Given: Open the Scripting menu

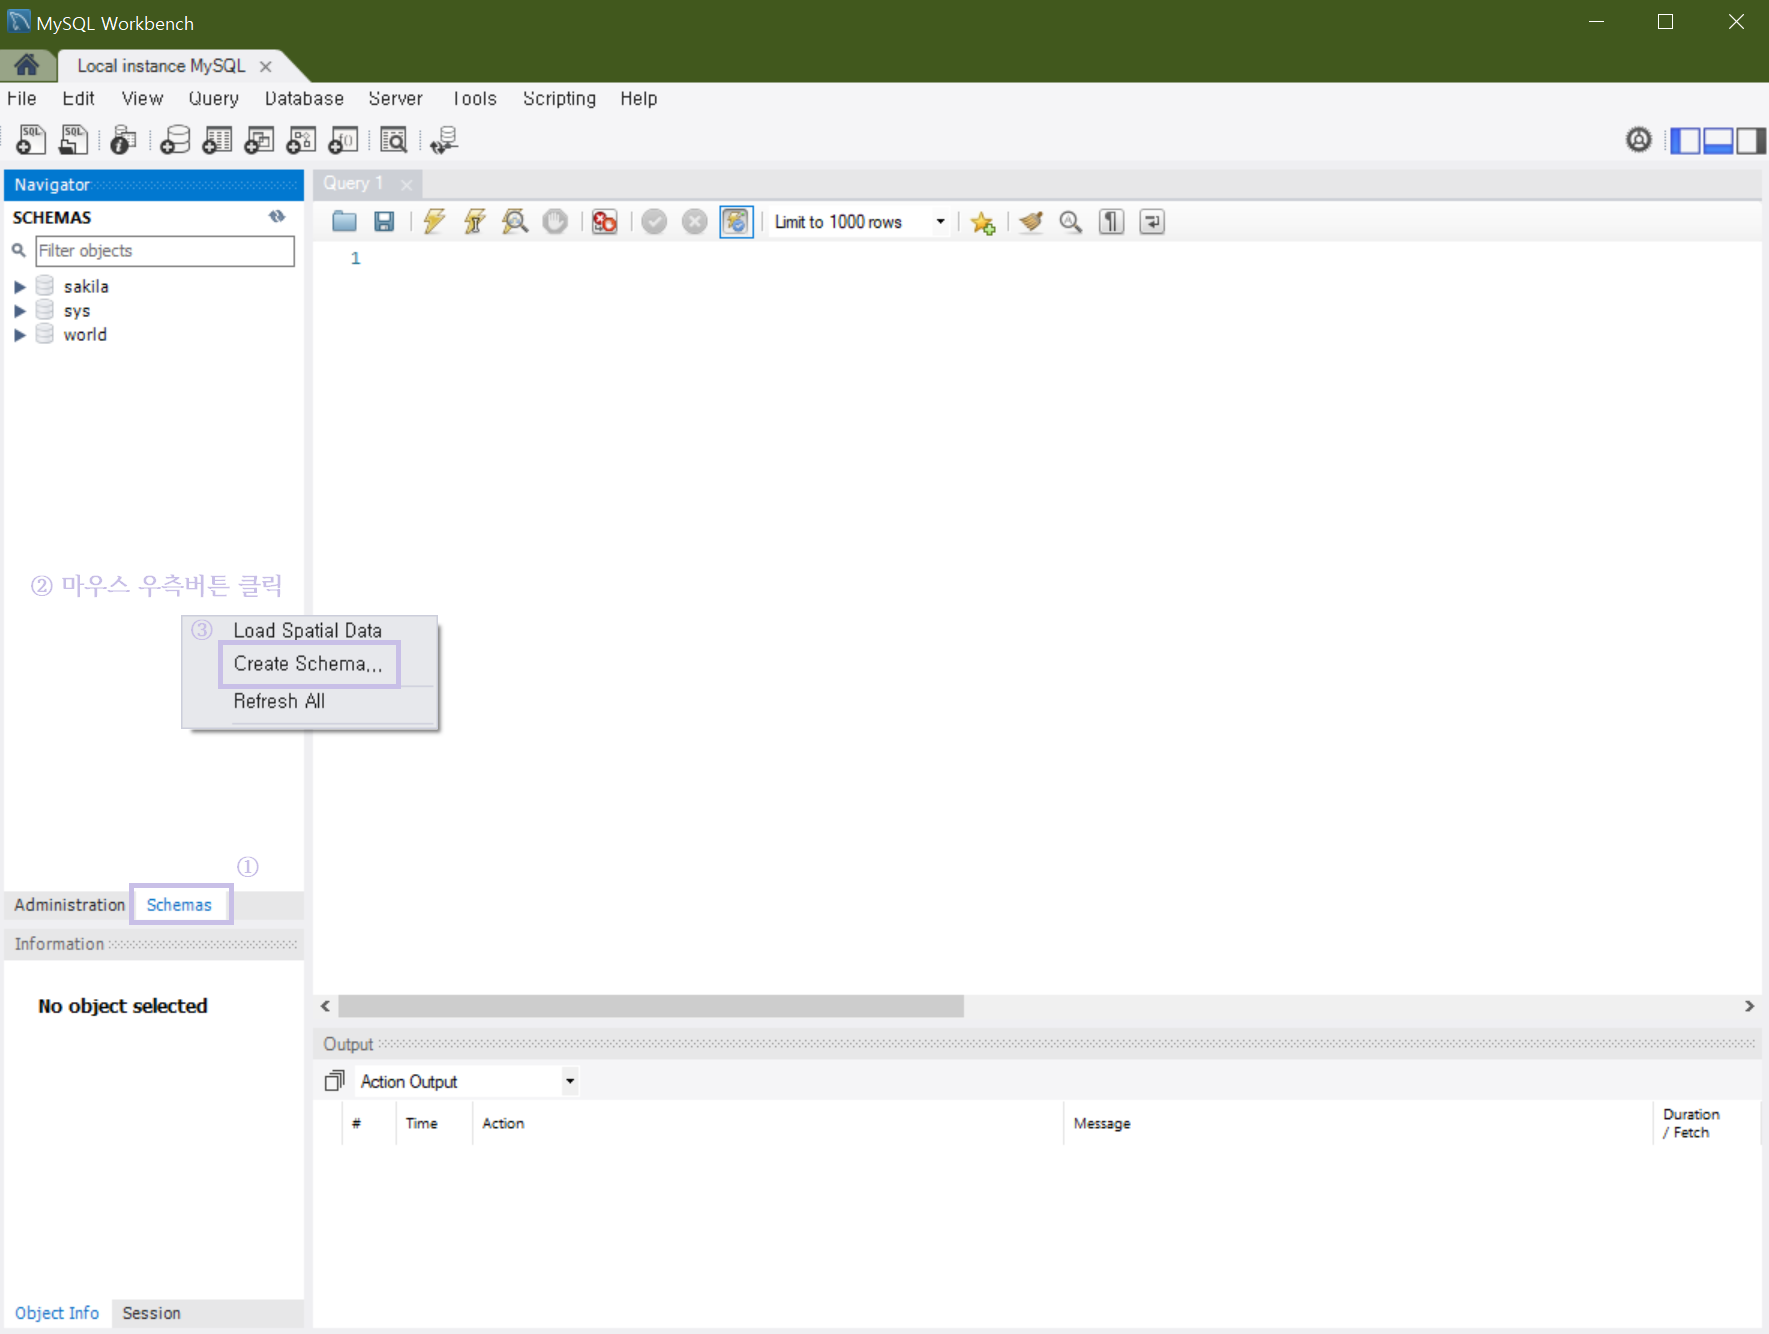Looking at the screenshot, I should click(559, 98).
